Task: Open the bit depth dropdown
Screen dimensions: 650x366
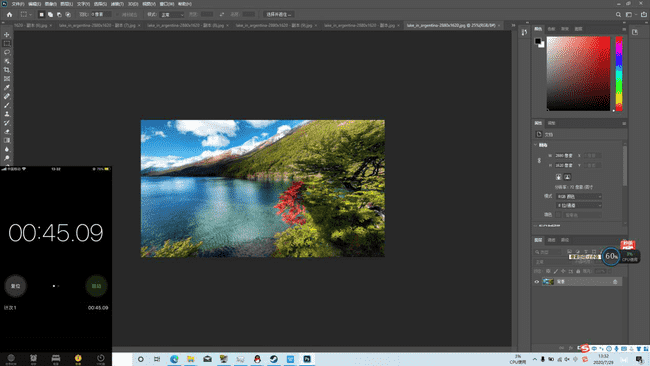Action: tap(579, 206)
